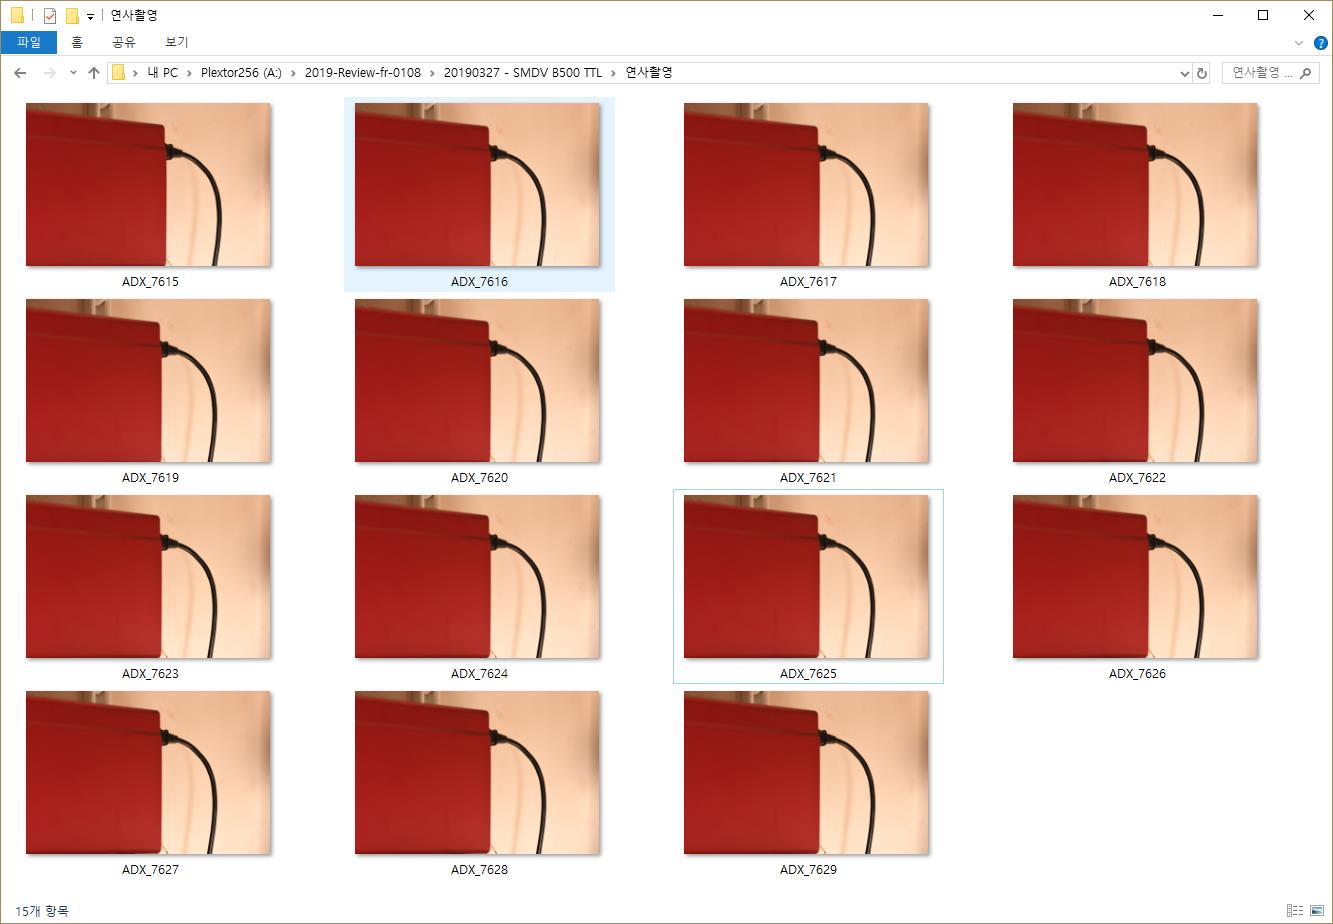Click the Properties icon in quick access toolbar

(49, 16)
